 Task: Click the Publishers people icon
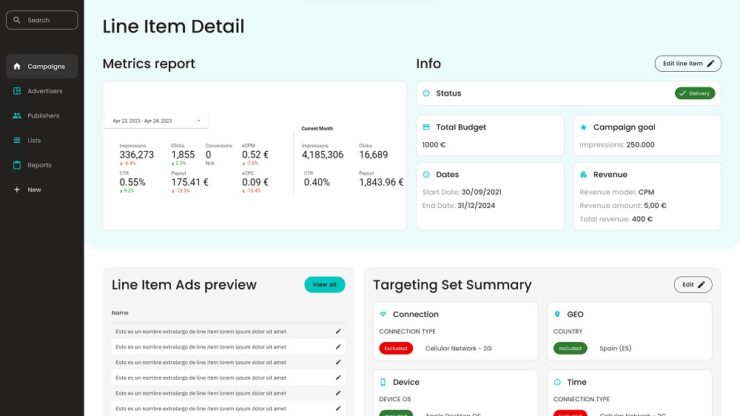point(17,116)
